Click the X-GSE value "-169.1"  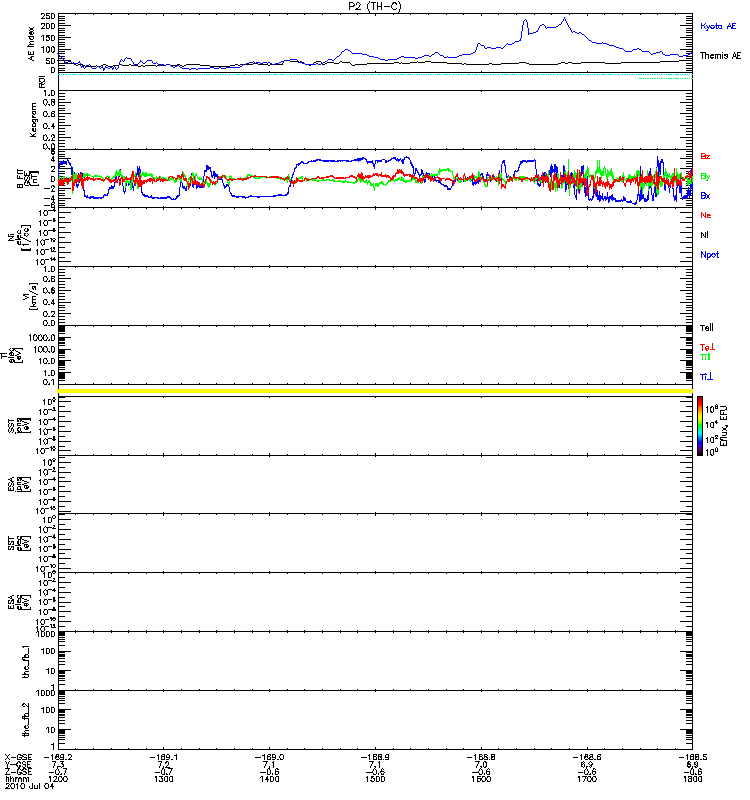pyautogui.click(x=163, y=757)
